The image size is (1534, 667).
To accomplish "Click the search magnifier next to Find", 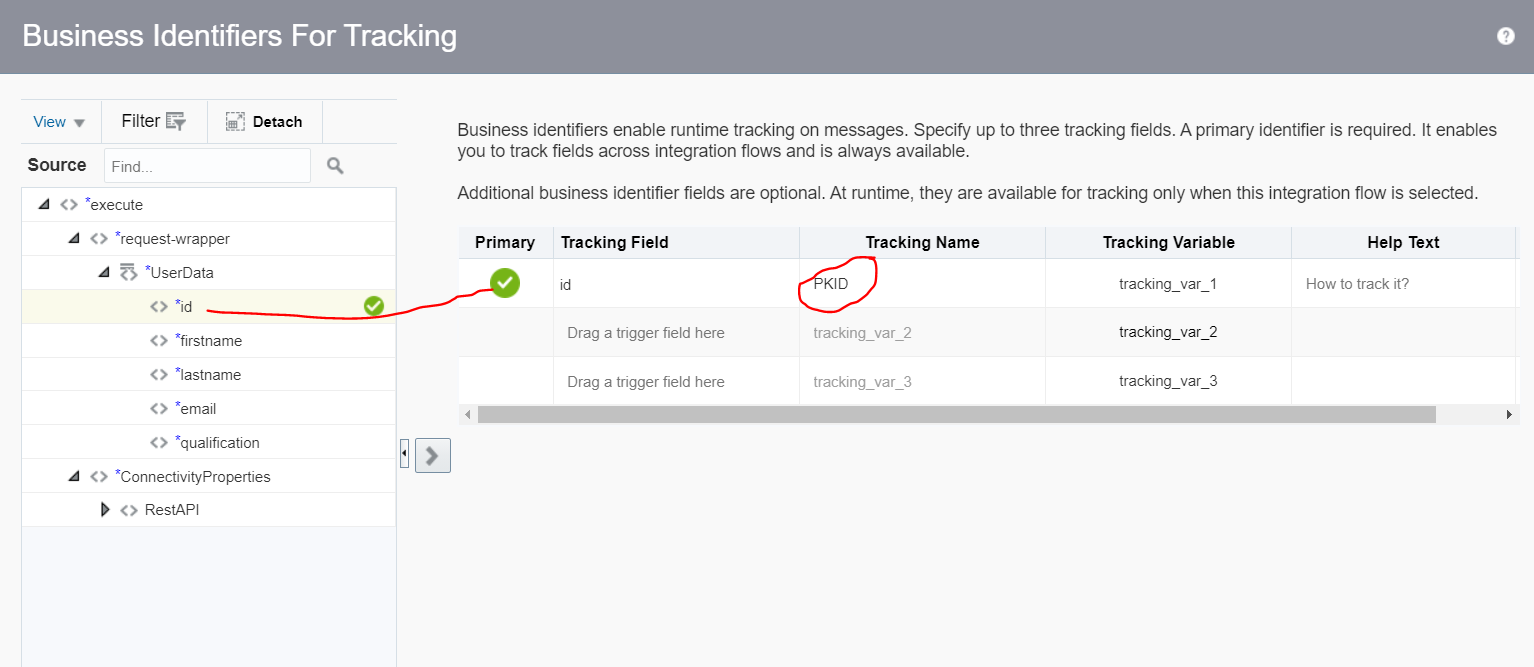I will click(334, 165).
